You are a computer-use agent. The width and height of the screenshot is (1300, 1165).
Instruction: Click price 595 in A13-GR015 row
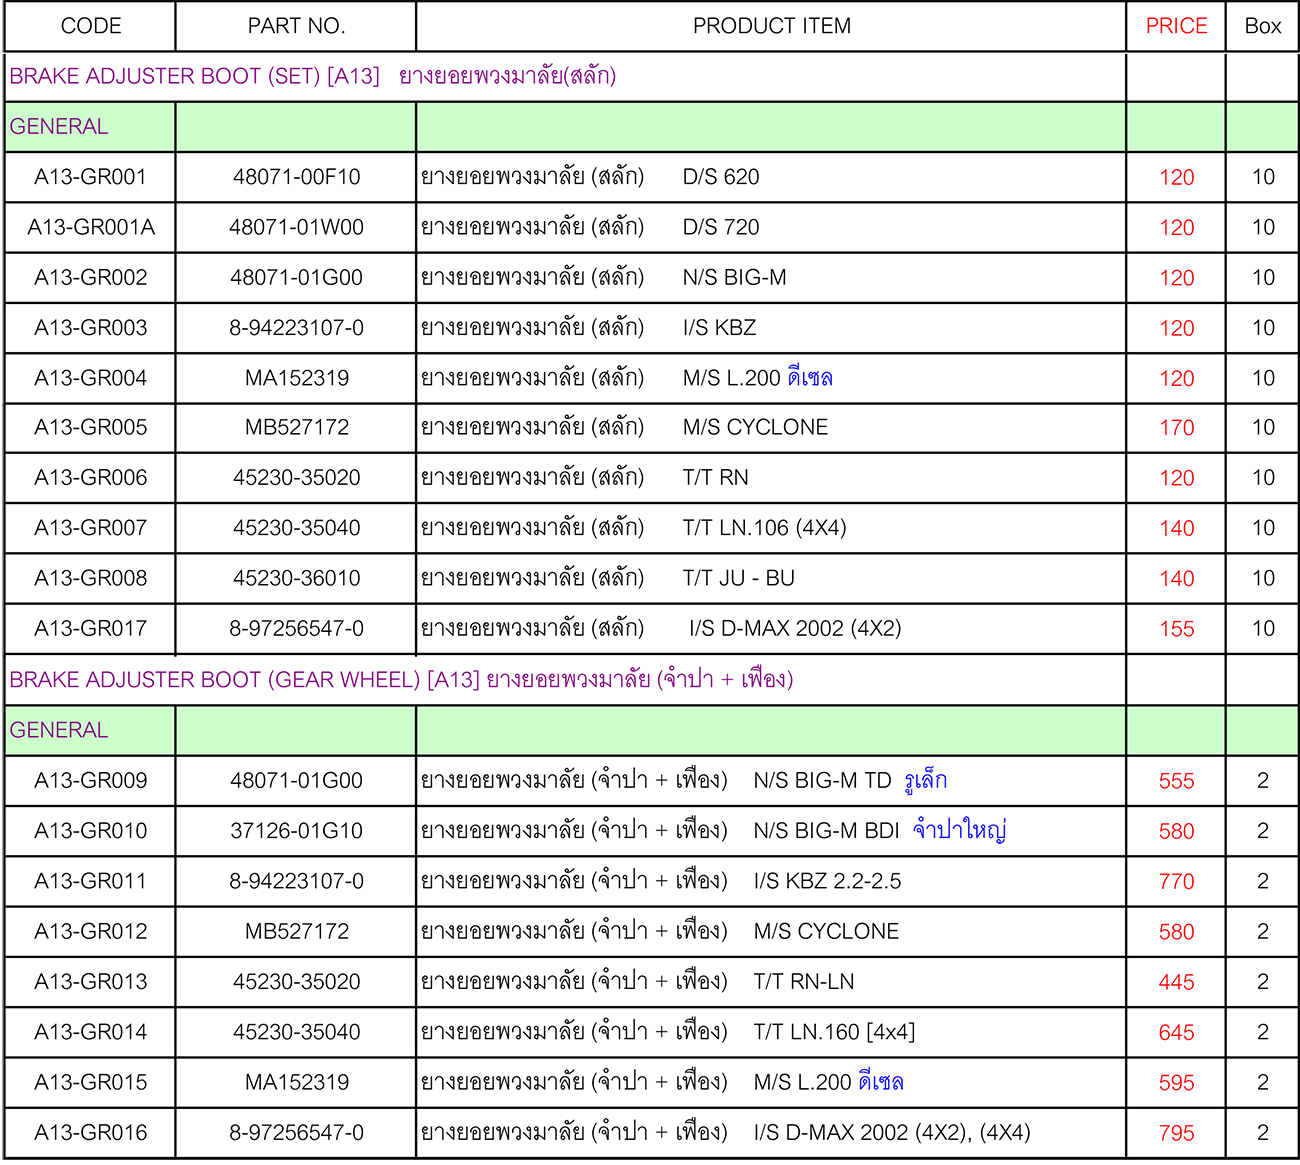pyautogui.click(x=1176, y=1083)
